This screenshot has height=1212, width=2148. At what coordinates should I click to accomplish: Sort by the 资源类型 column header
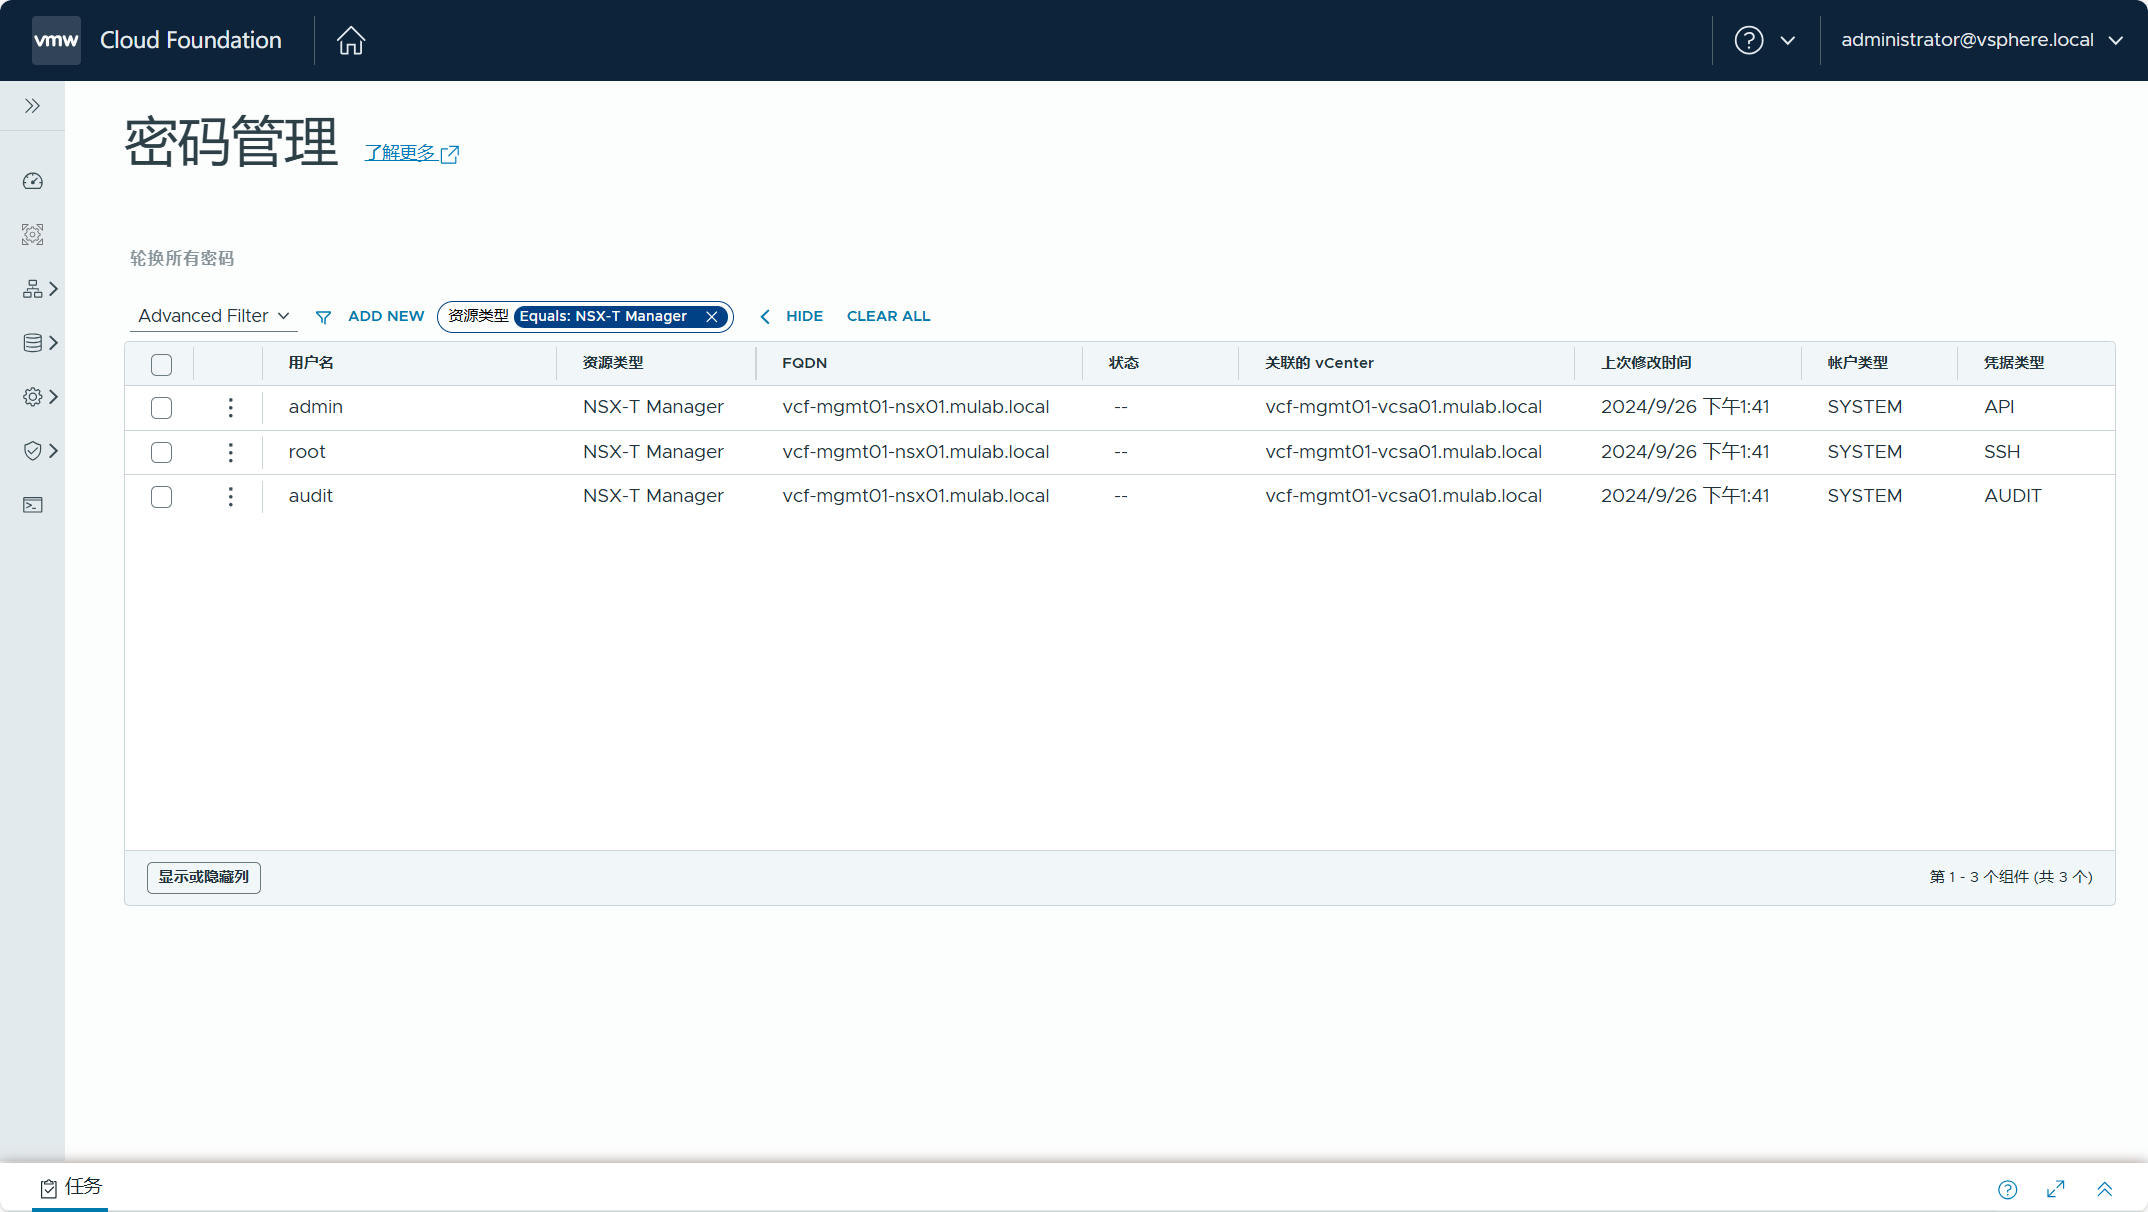click(x=613, y=363)
